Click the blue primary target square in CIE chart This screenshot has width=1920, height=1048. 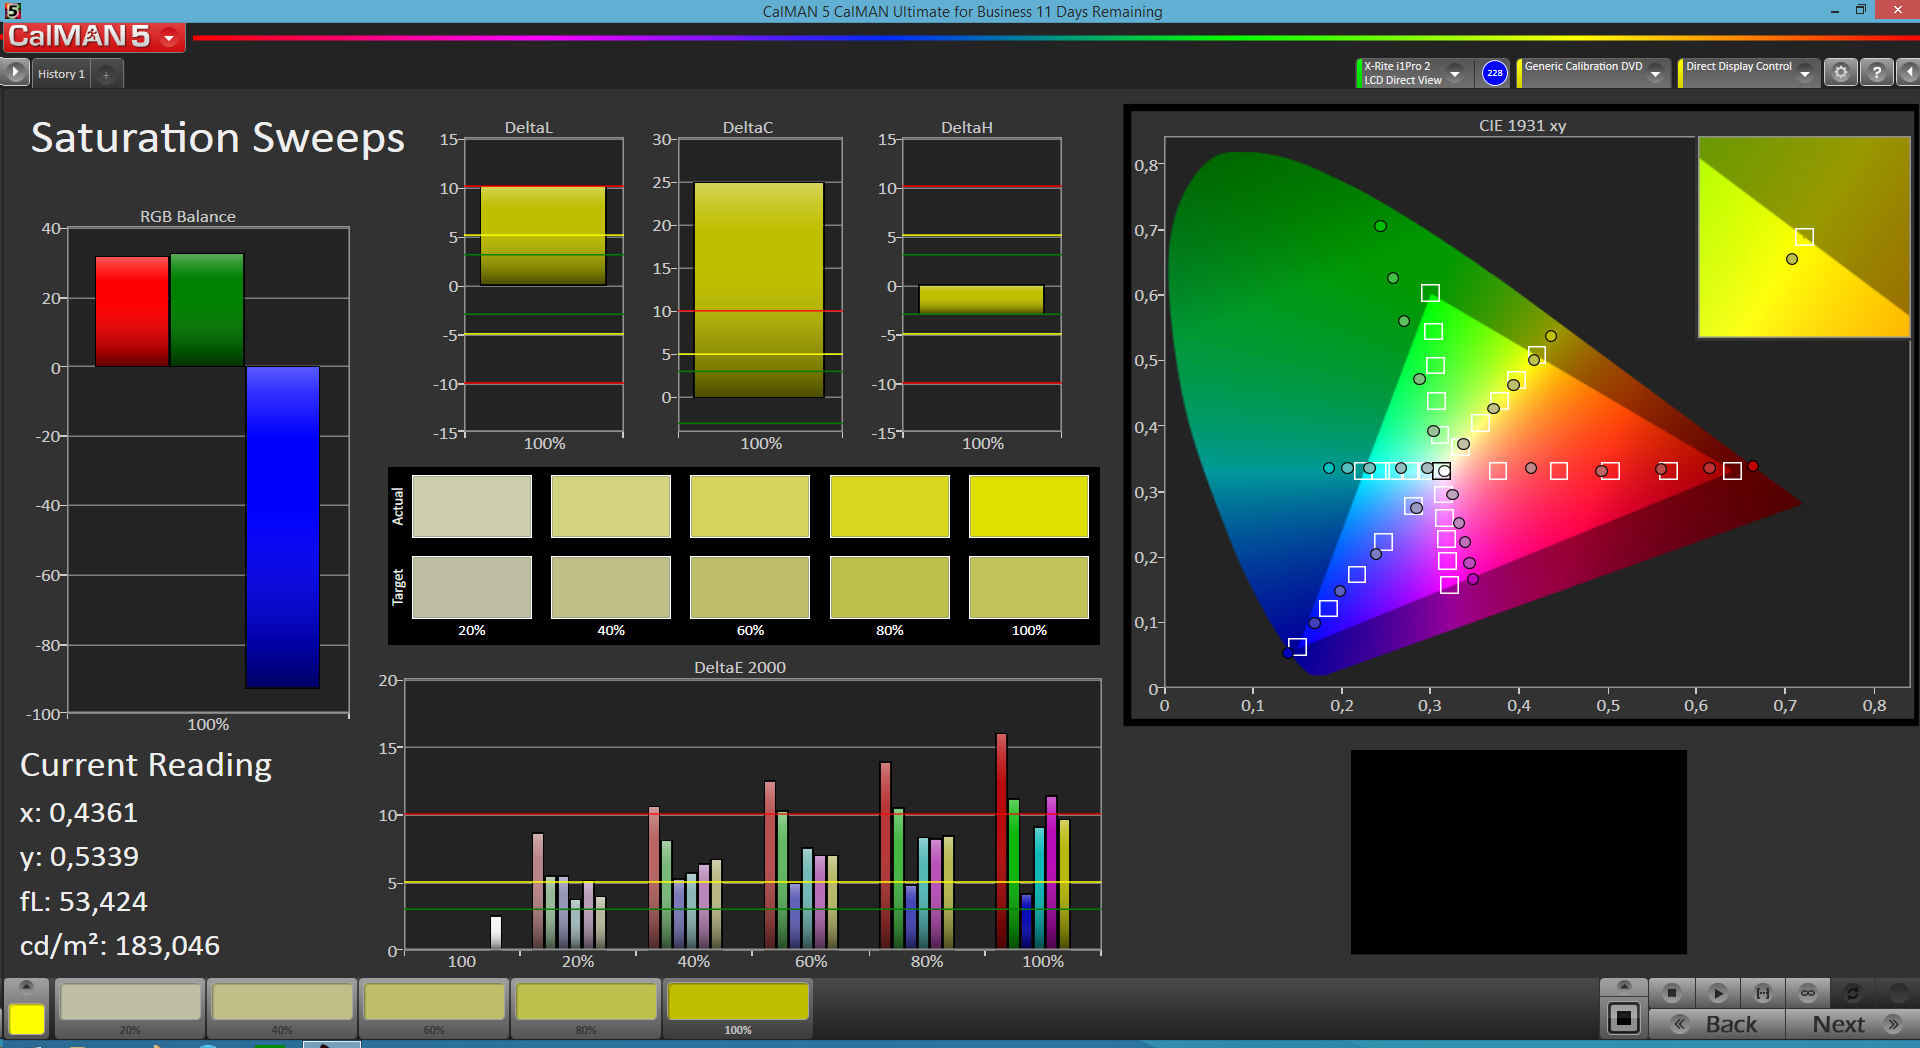[1297, 647]
